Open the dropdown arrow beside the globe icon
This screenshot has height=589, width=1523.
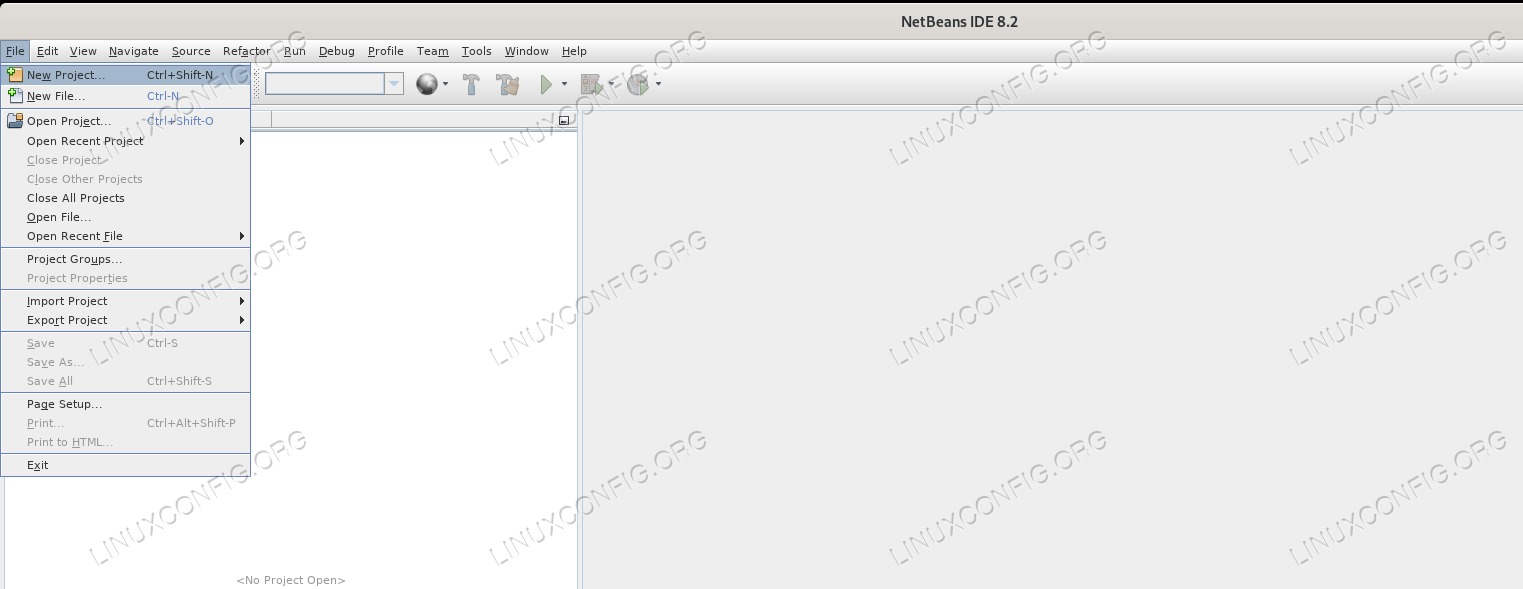(445, 84)
